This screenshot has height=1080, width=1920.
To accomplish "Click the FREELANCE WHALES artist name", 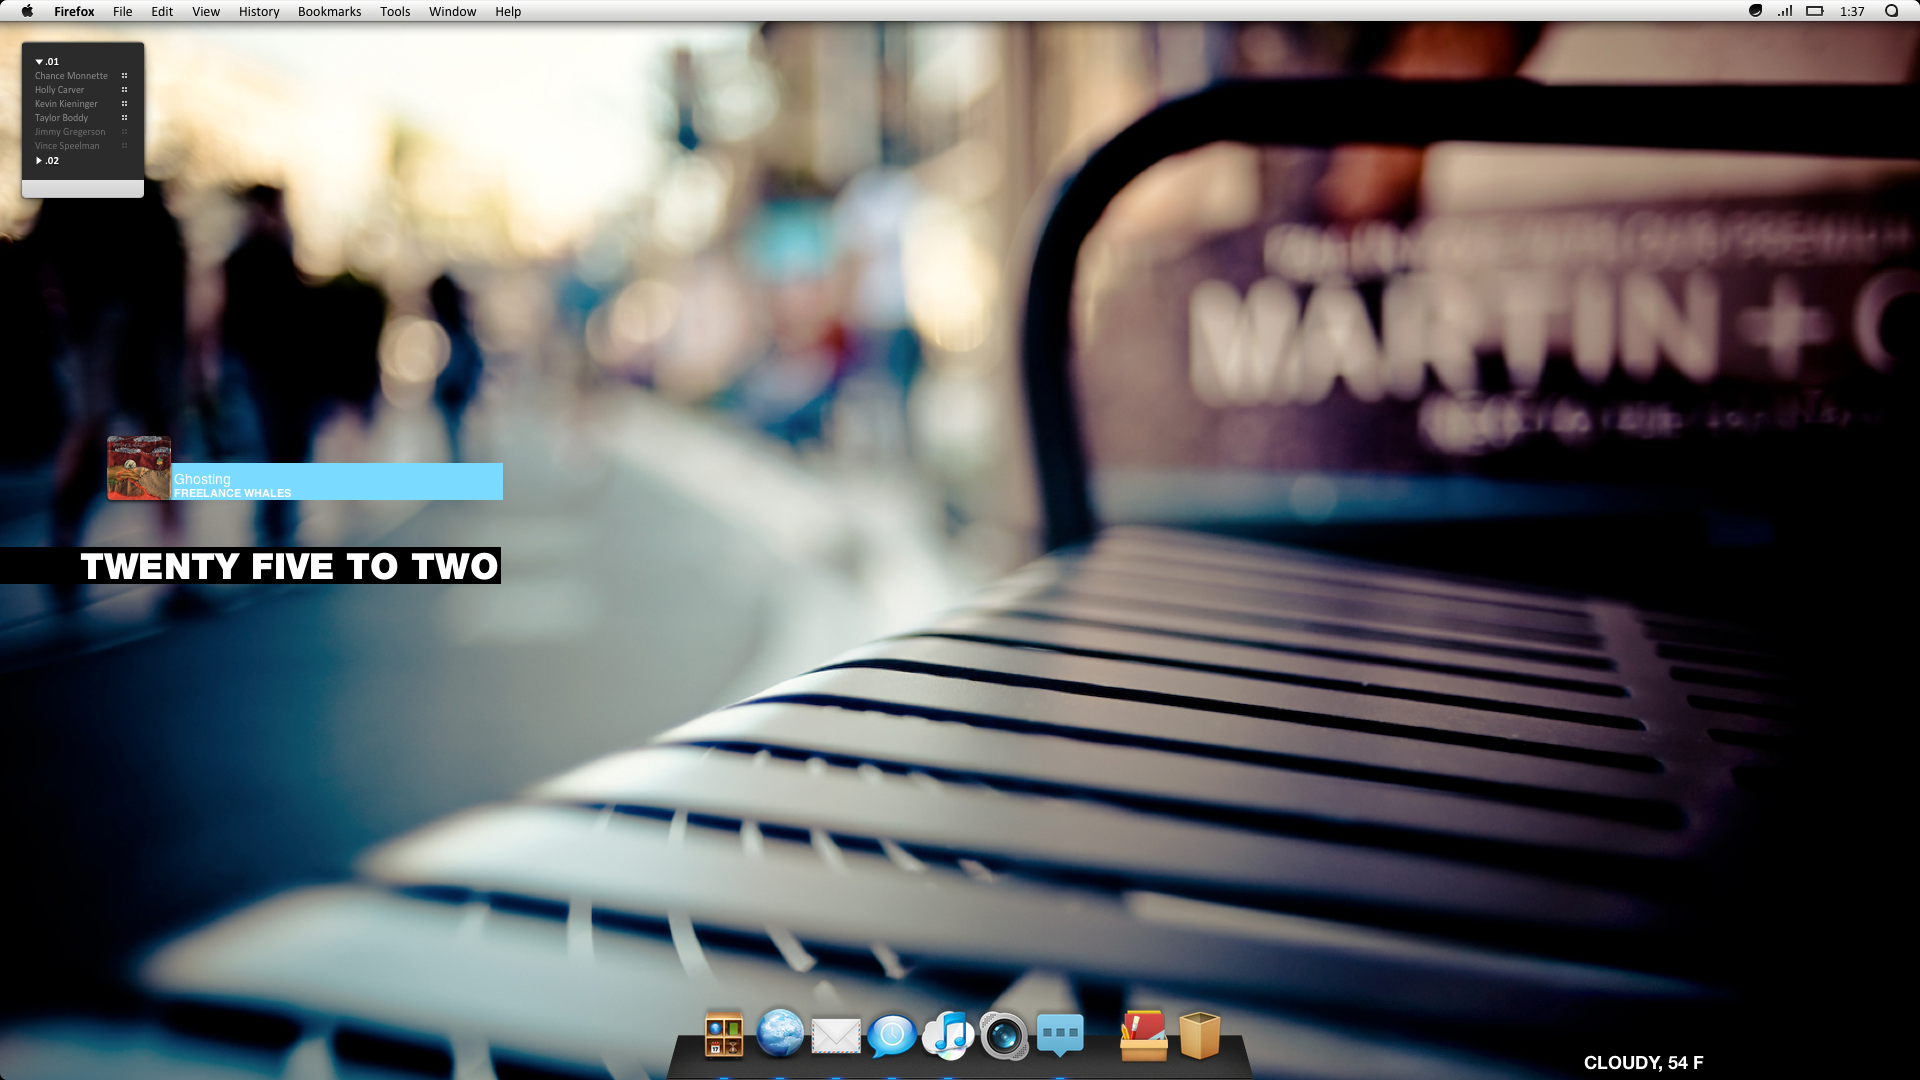I will tap(232, 493).
